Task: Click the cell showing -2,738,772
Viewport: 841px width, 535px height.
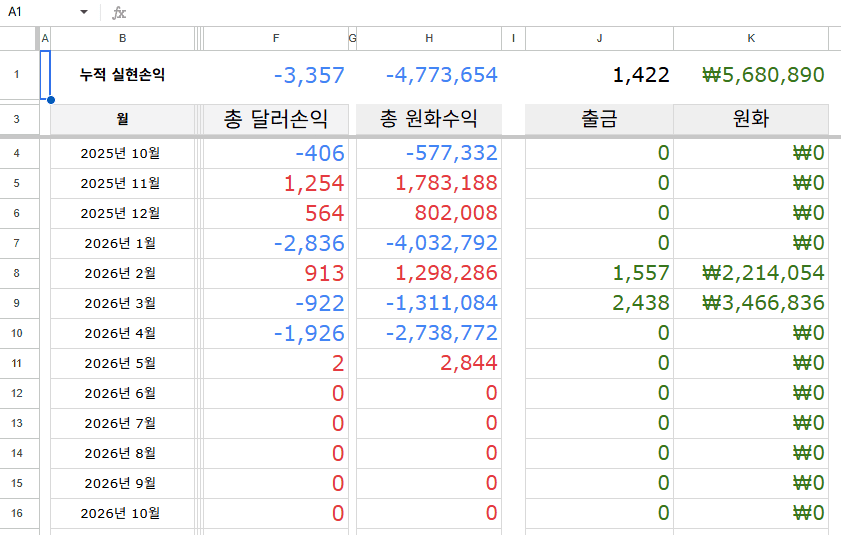Action: [x=429, y=334]
